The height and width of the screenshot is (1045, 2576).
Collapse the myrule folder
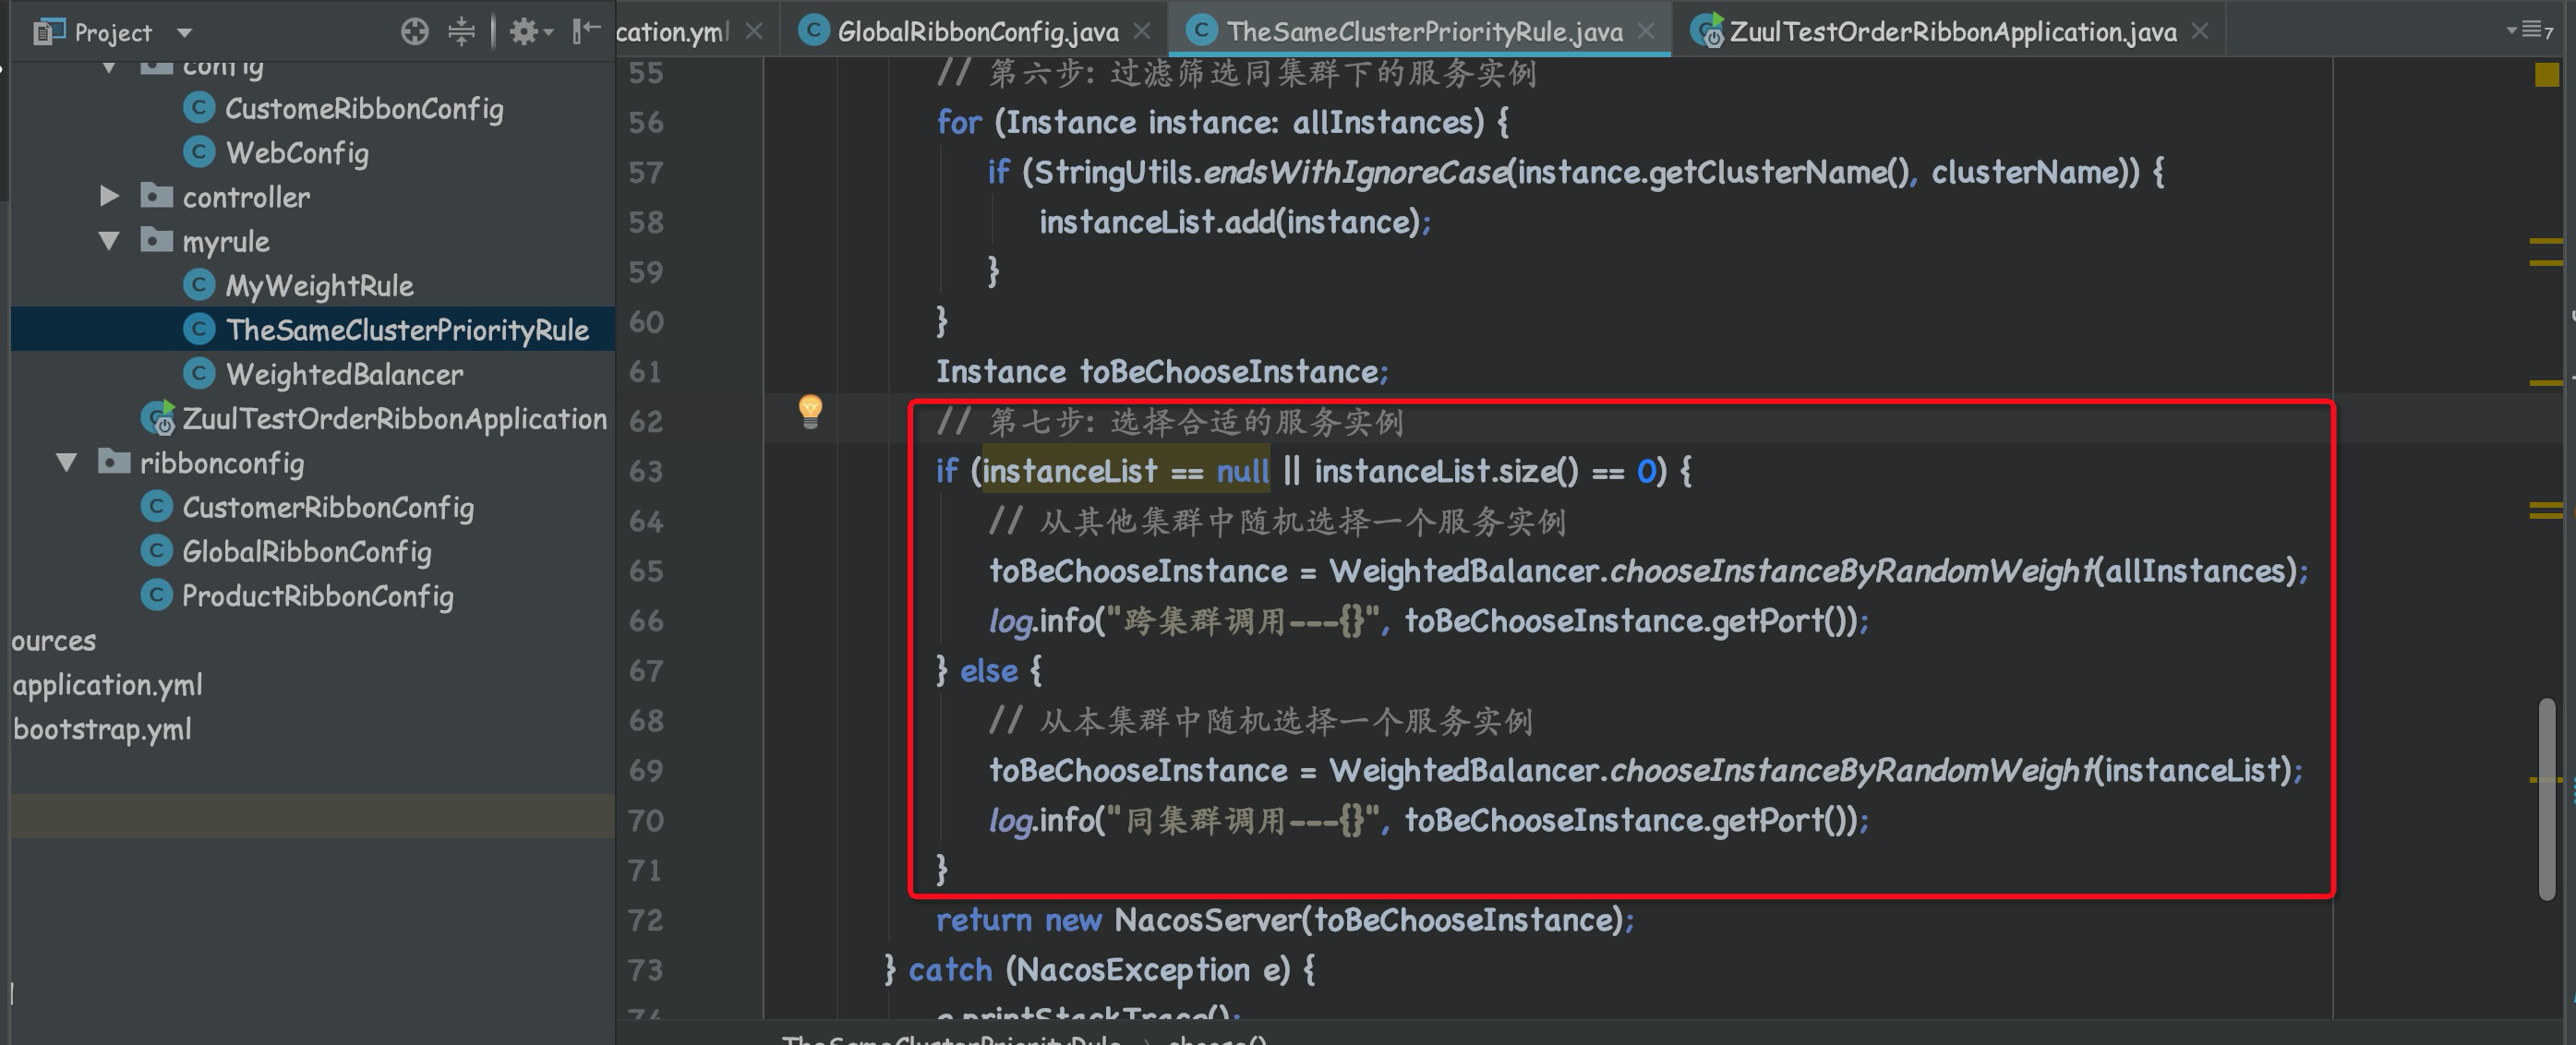coord(110,241)
